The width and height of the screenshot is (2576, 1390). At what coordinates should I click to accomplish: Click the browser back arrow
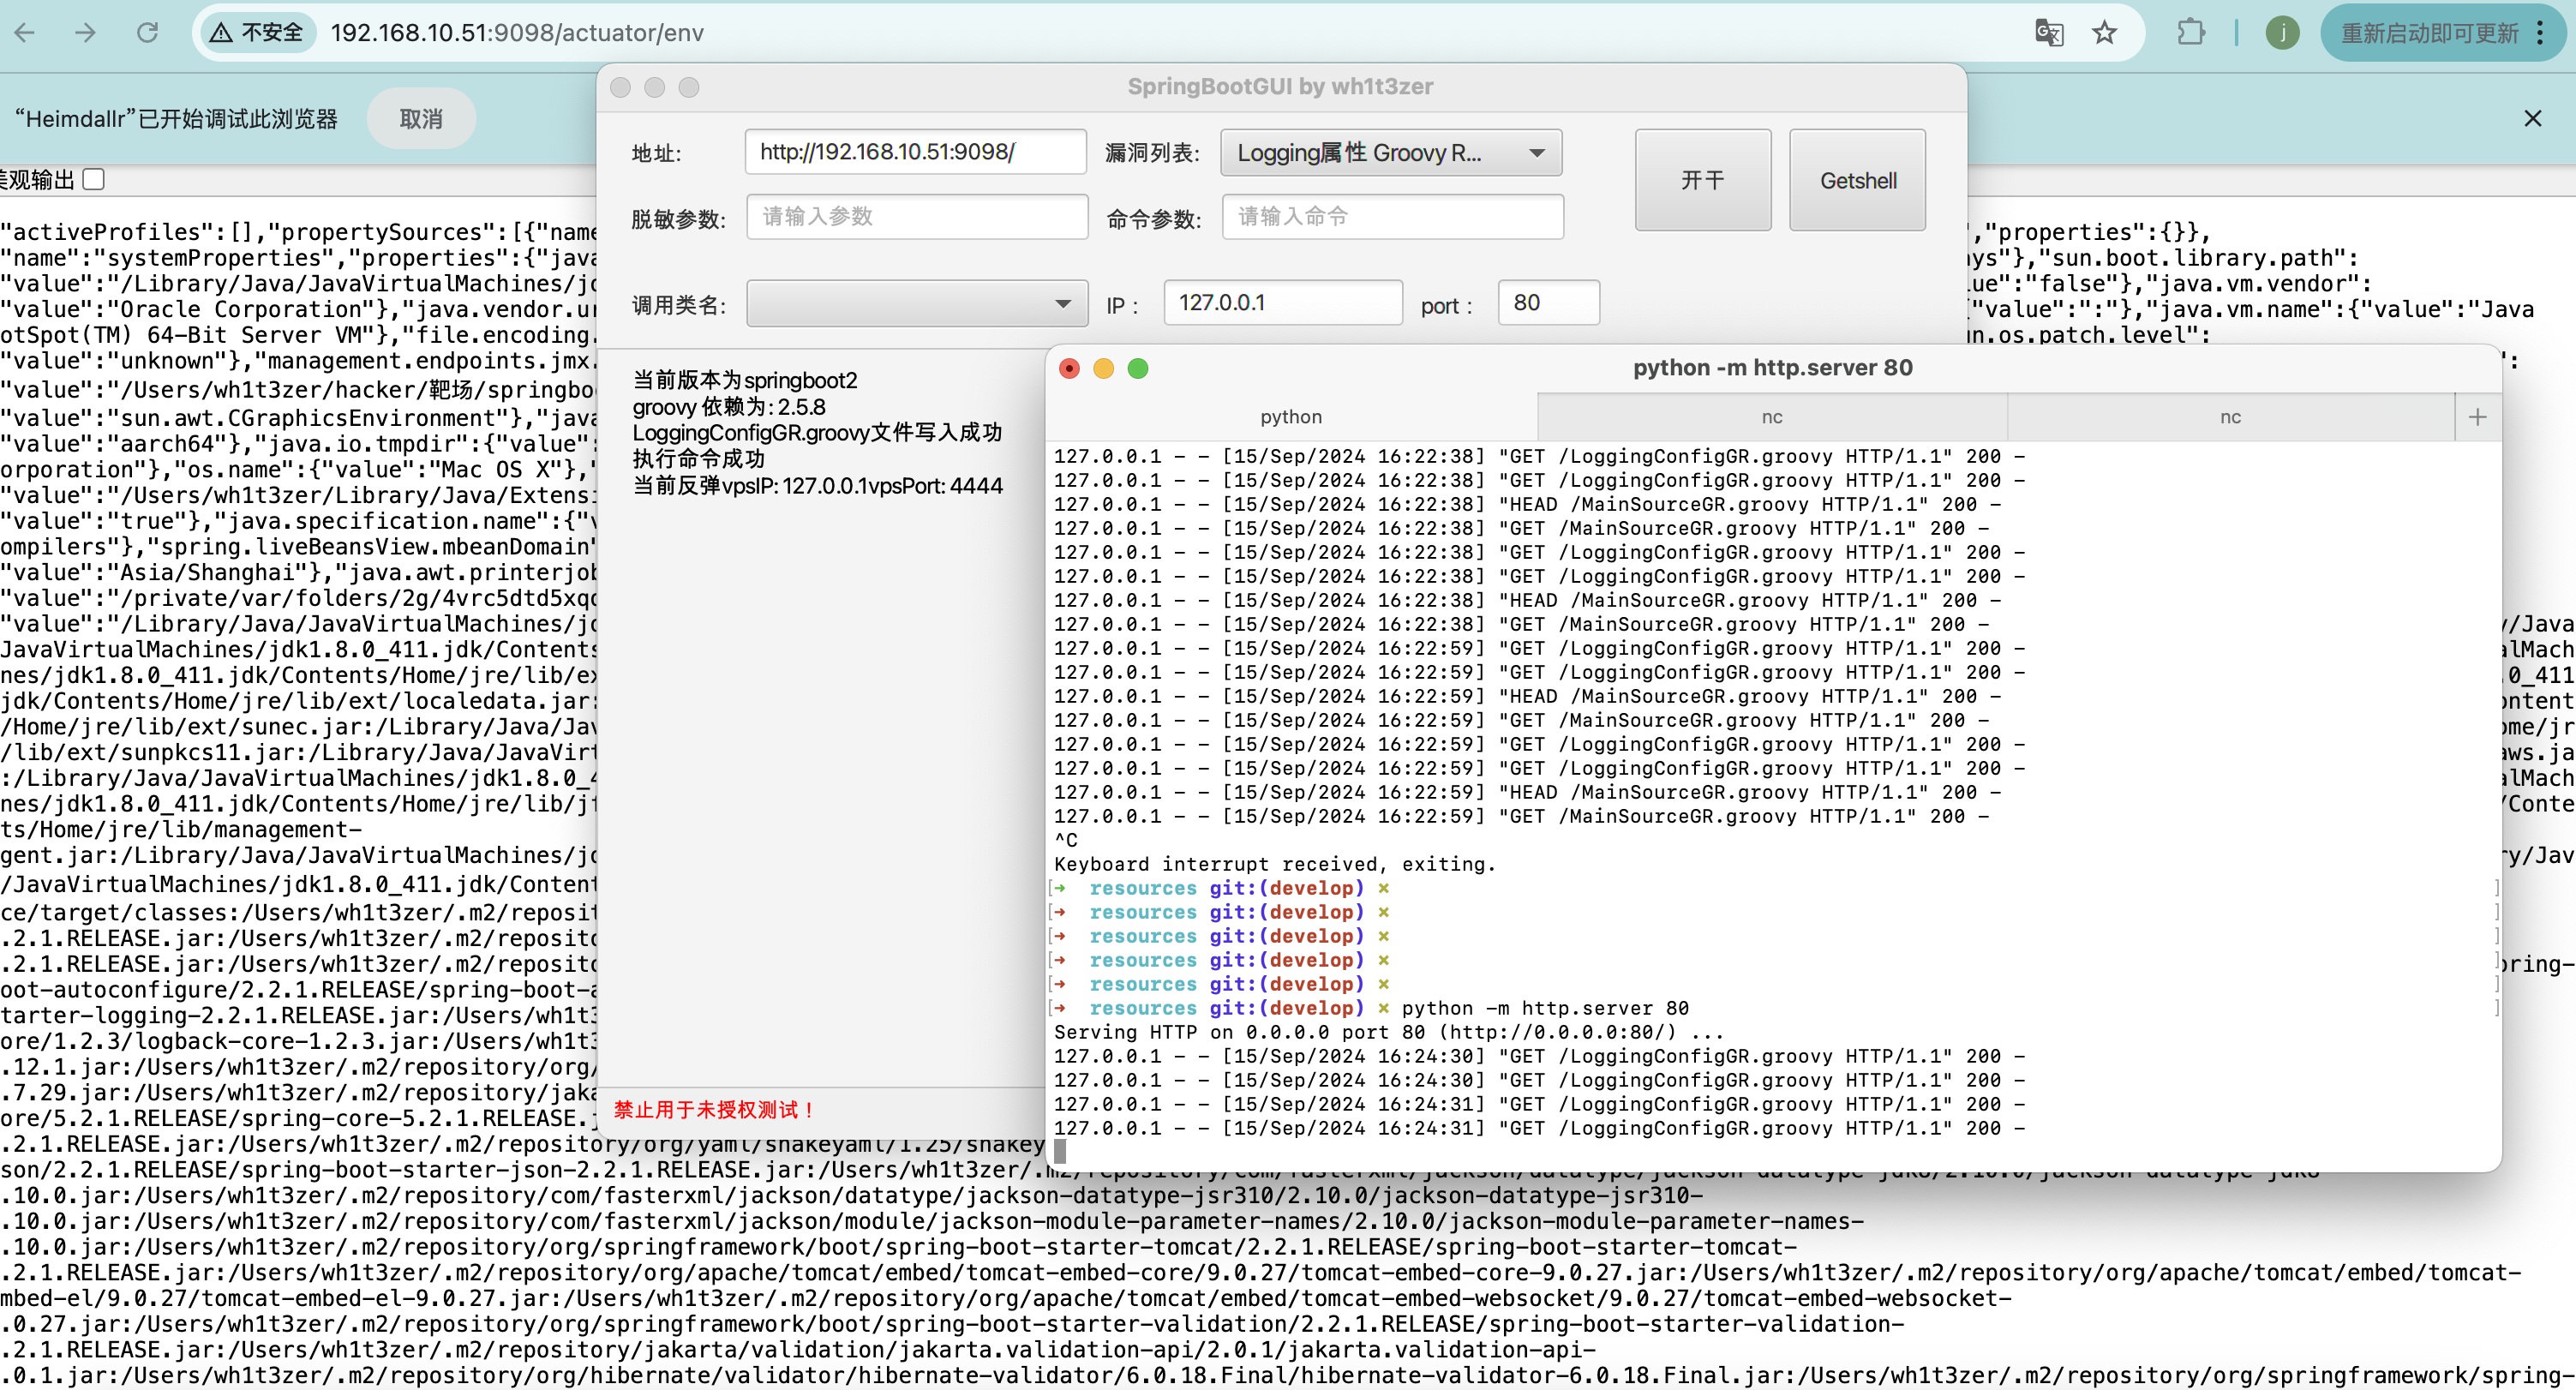click(26, 33)
